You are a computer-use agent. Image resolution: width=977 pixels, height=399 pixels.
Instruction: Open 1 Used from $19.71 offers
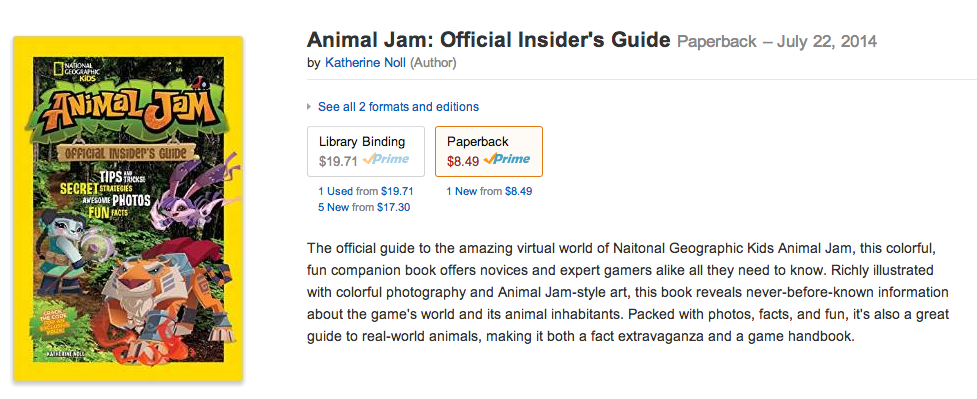coord(366,191)
